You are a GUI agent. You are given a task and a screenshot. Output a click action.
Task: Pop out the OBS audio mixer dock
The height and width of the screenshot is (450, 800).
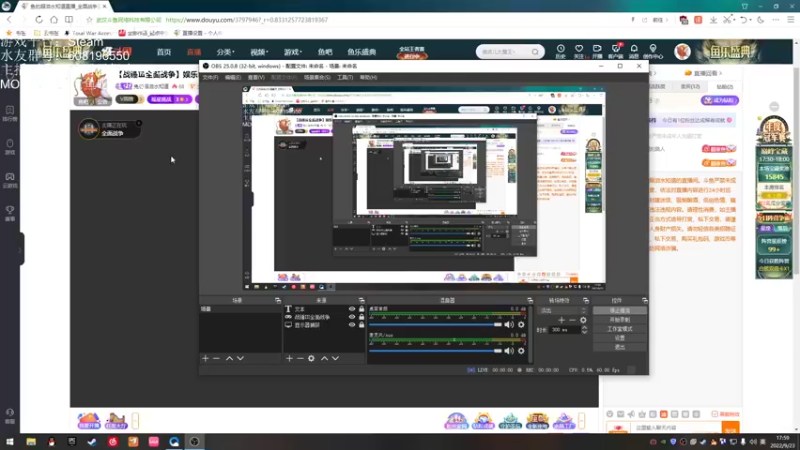(x=530, y=301)
